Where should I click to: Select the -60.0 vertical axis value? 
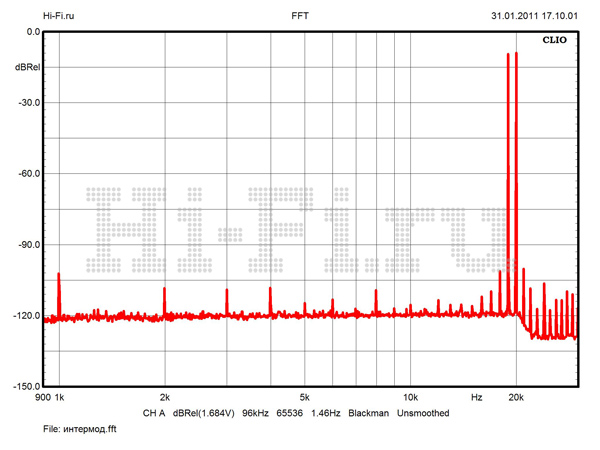tap(27, 174)
